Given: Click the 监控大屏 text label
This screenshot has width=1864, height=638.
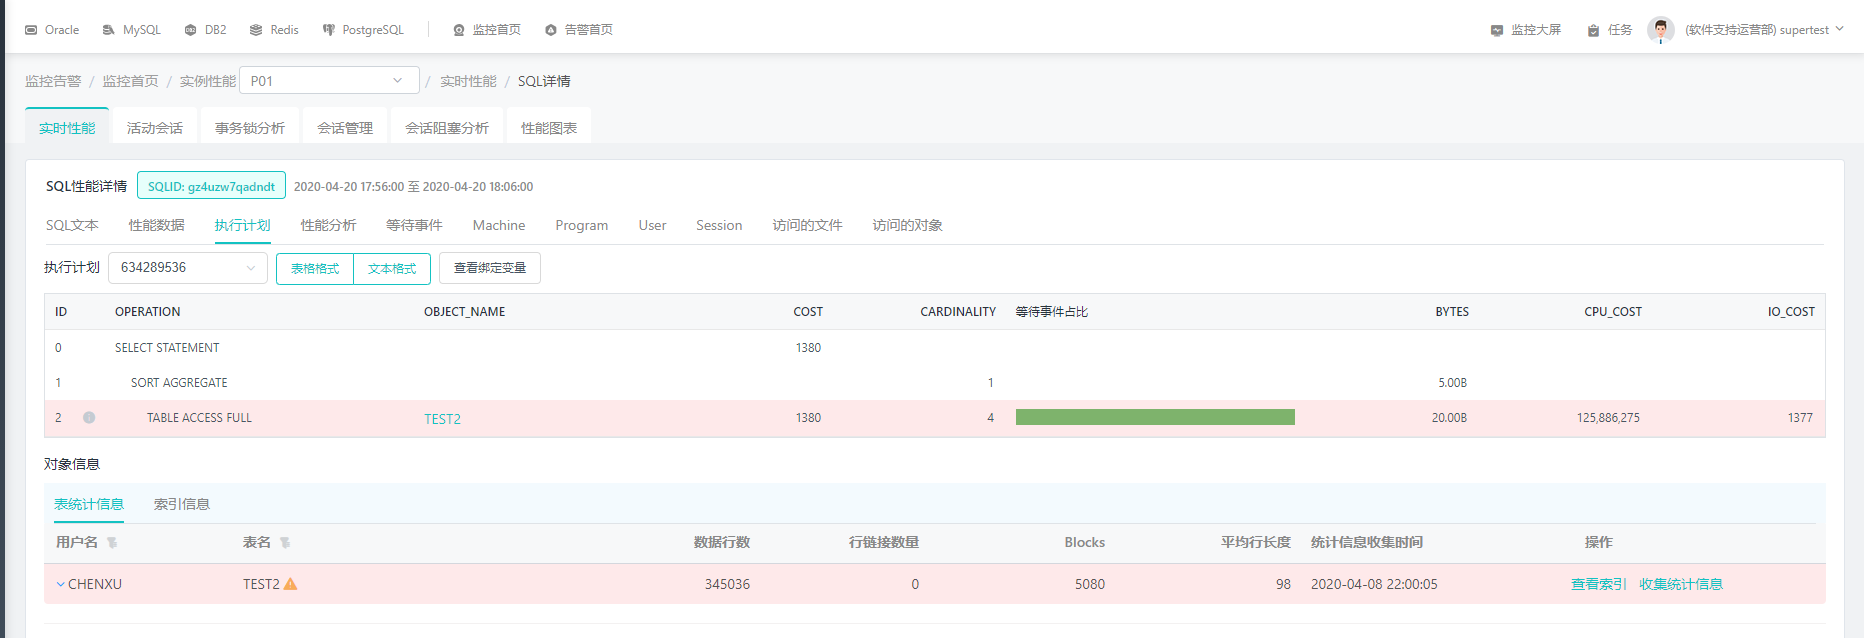Looking at the screenshot, I should click(1536, 30).
